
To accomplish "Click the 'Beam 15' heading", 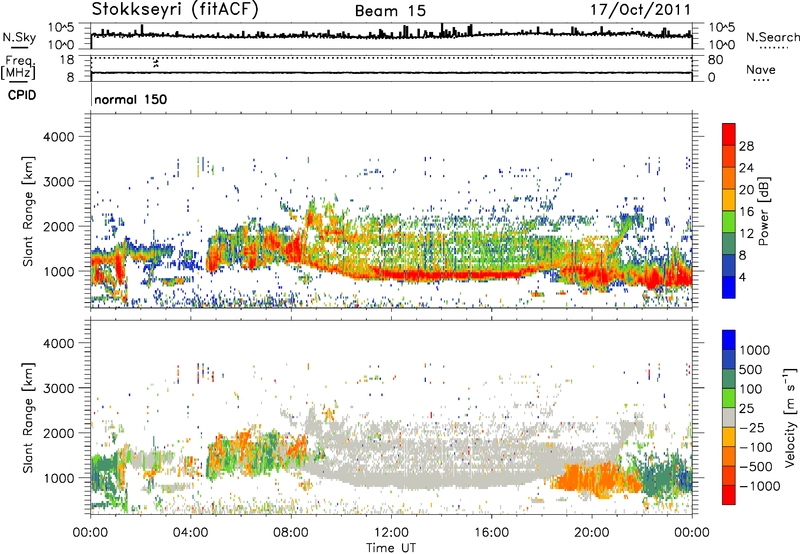I will (x=390, y=11).
